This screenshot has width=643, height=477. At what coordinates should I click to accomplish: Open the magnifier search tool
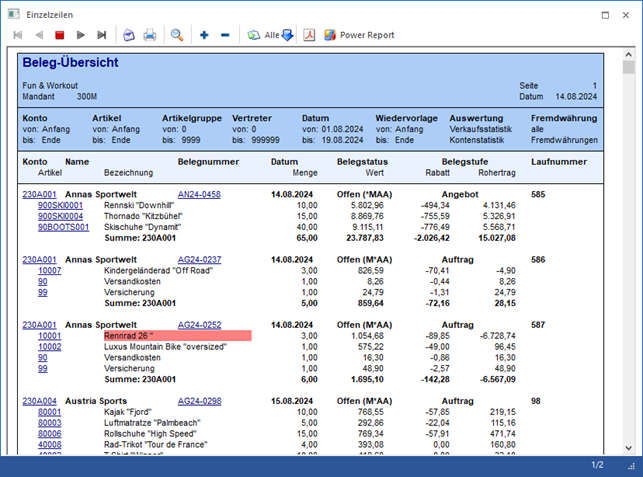coord(177,35)
